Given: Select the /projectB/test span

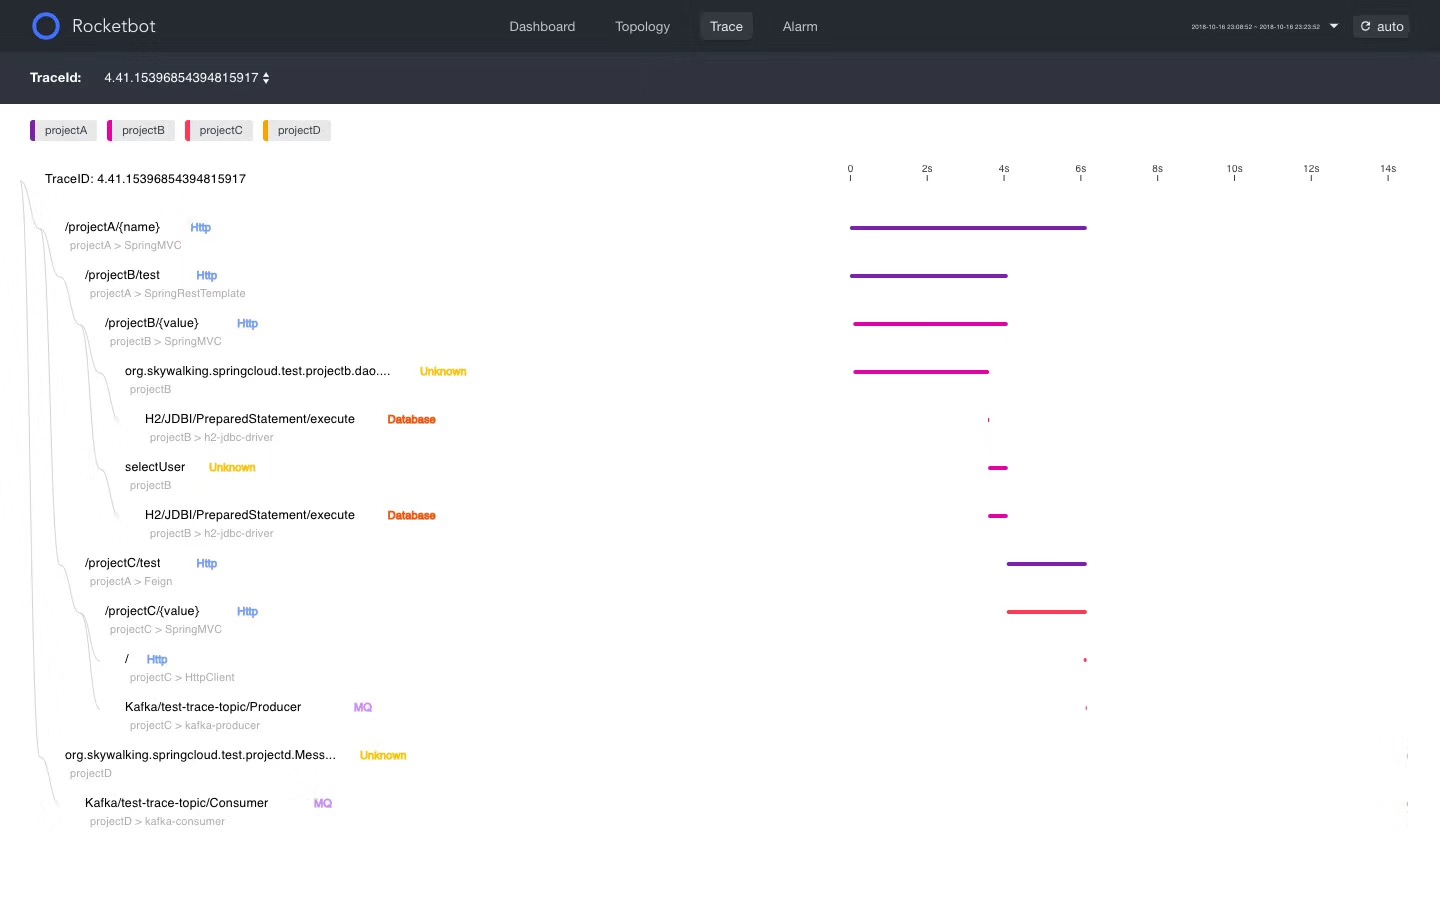Looking at the screenshot, I should click(x=122, y=275).
